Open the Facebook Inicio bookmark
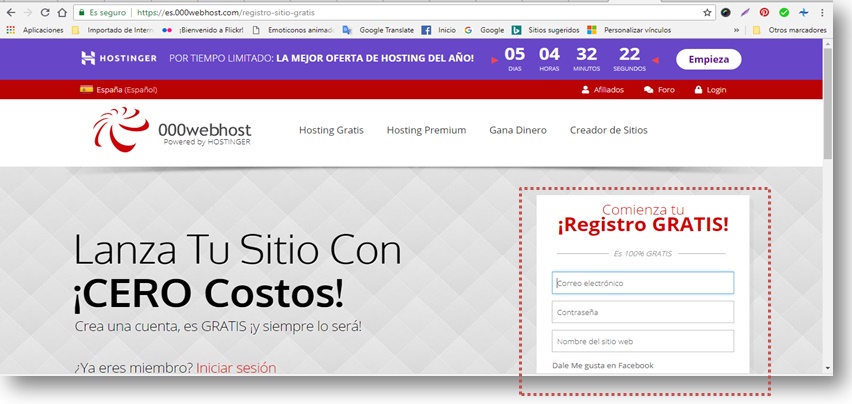The height and width of the screenshot is (404, 852). [439, 30]
